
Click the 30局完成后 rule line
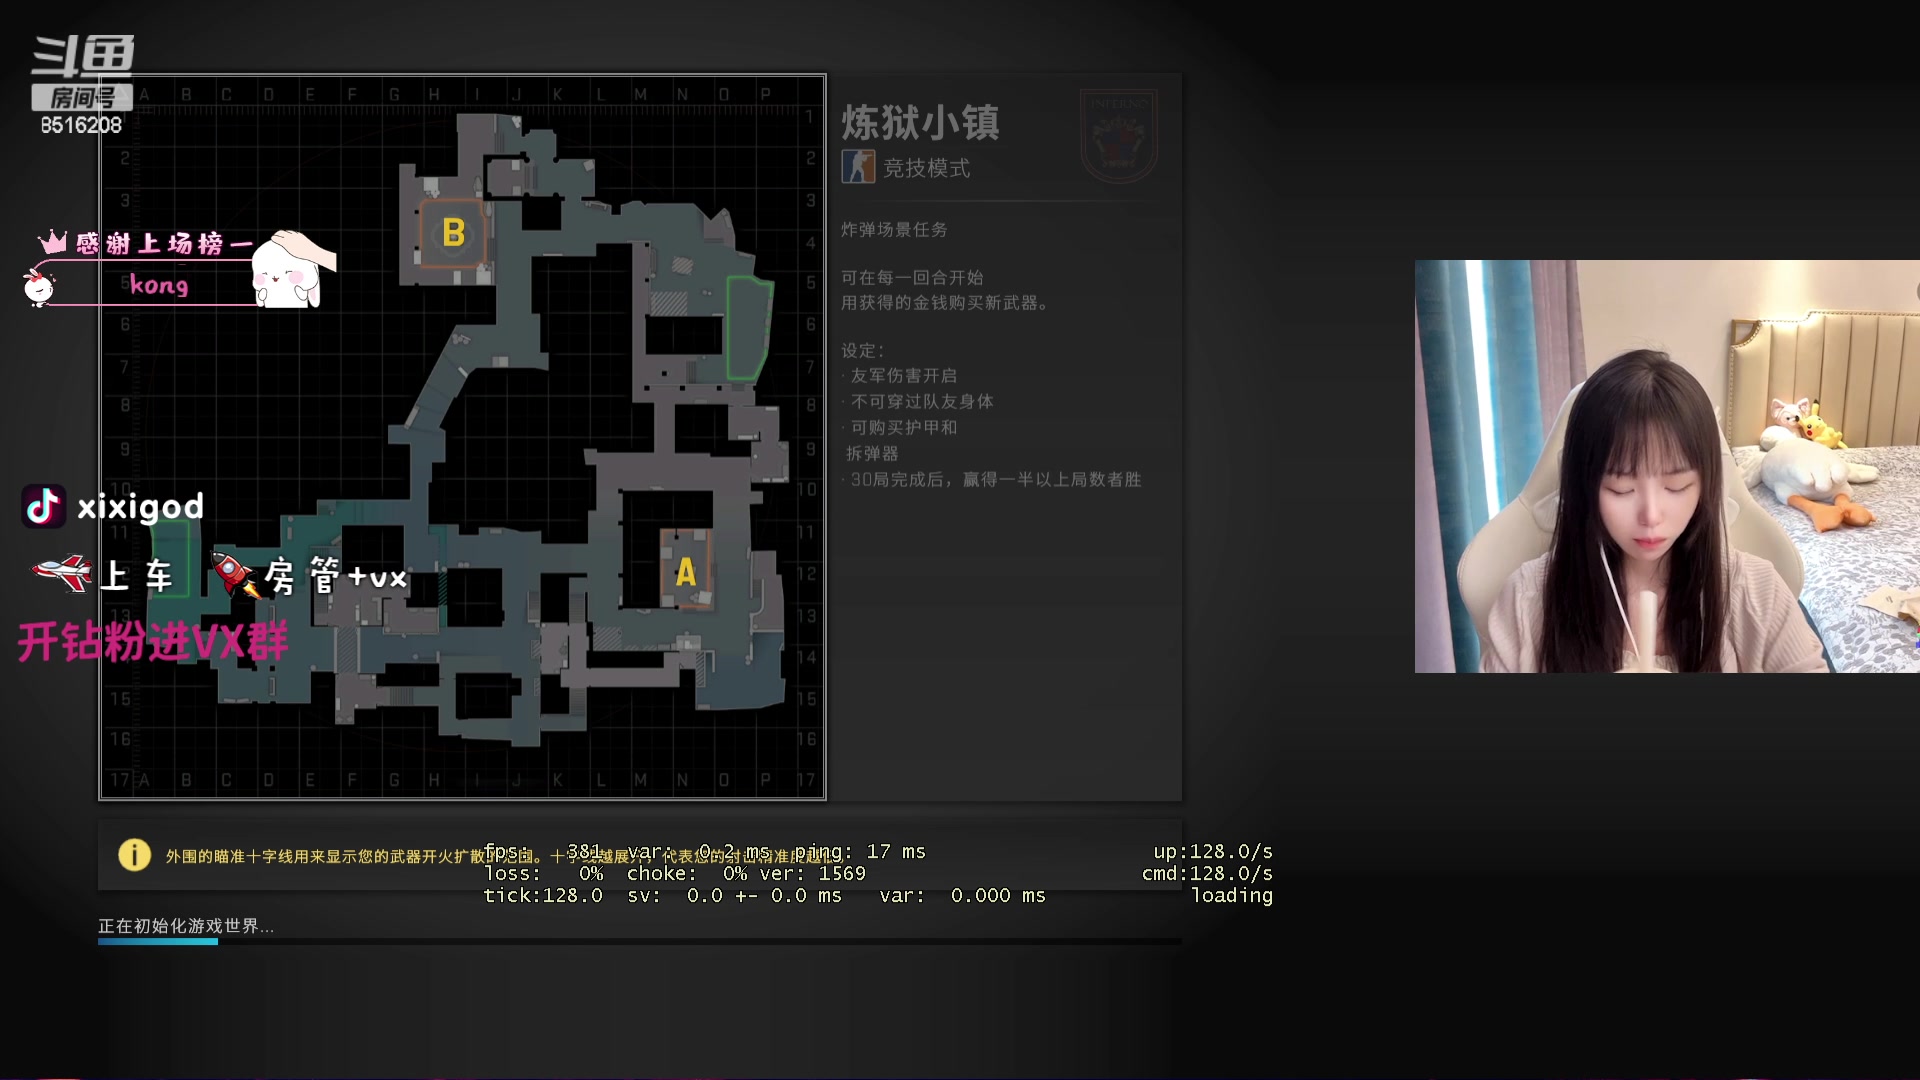point(996,479)
